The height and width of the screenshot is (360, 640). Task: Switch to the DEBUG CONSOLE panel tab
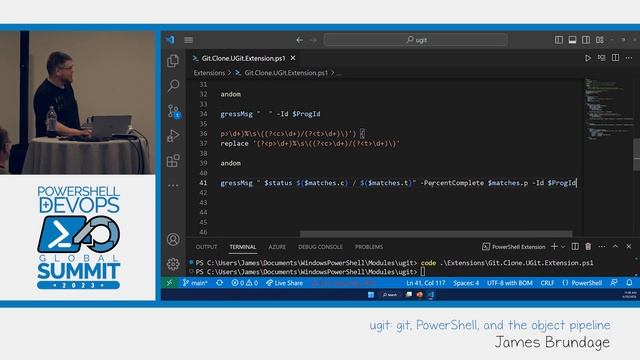coord(320,247)
